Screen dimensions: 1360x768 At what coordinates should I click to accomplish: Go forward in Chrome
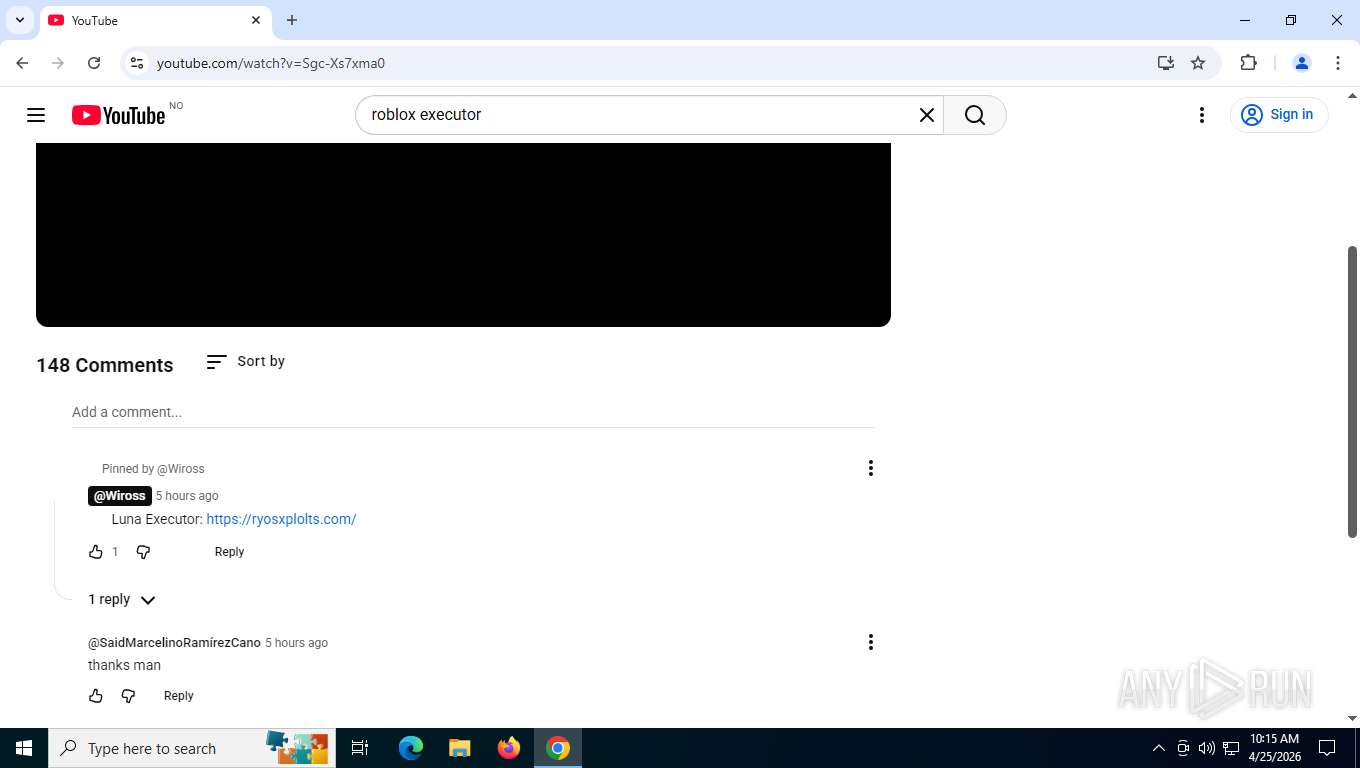pyautogui.click(x=58, y=63)
